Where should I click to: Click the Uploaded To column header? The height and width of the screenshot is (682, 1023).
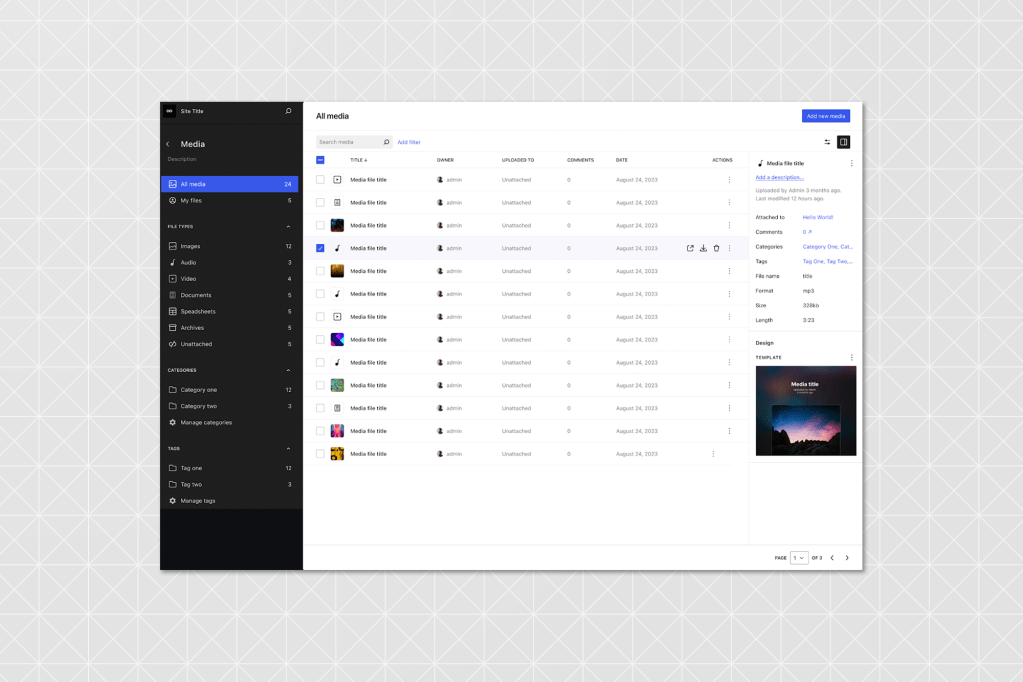coord(518,160)
